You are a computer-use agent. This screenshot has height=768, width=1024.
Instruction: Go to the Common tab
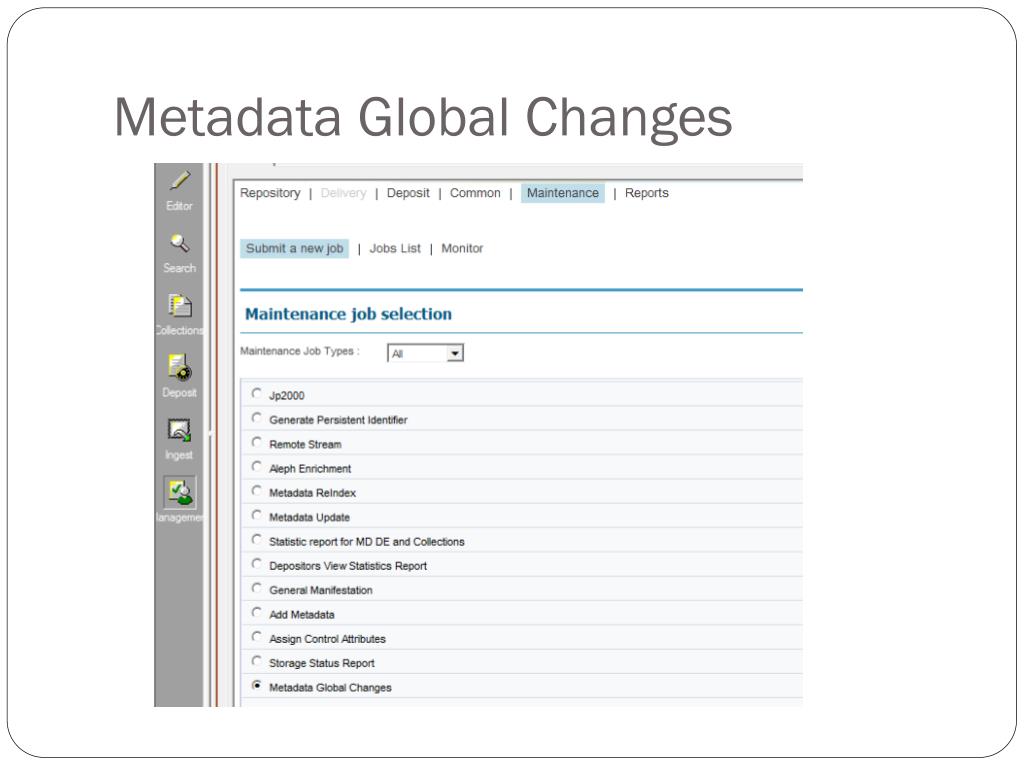point(475,193)
